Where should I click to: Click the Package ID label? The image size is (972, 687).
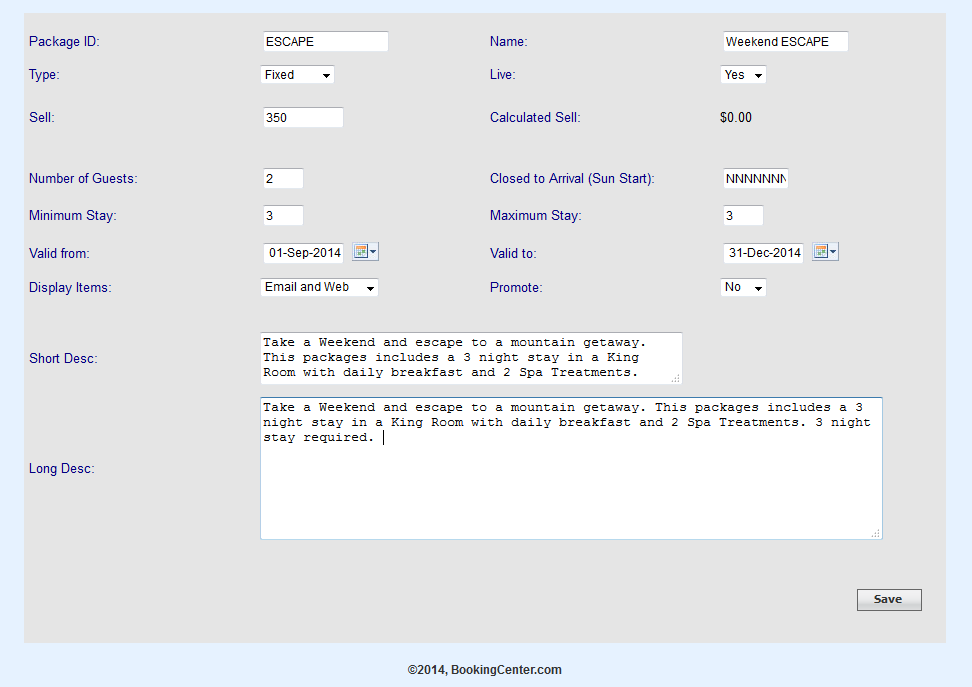coord(64,42)
